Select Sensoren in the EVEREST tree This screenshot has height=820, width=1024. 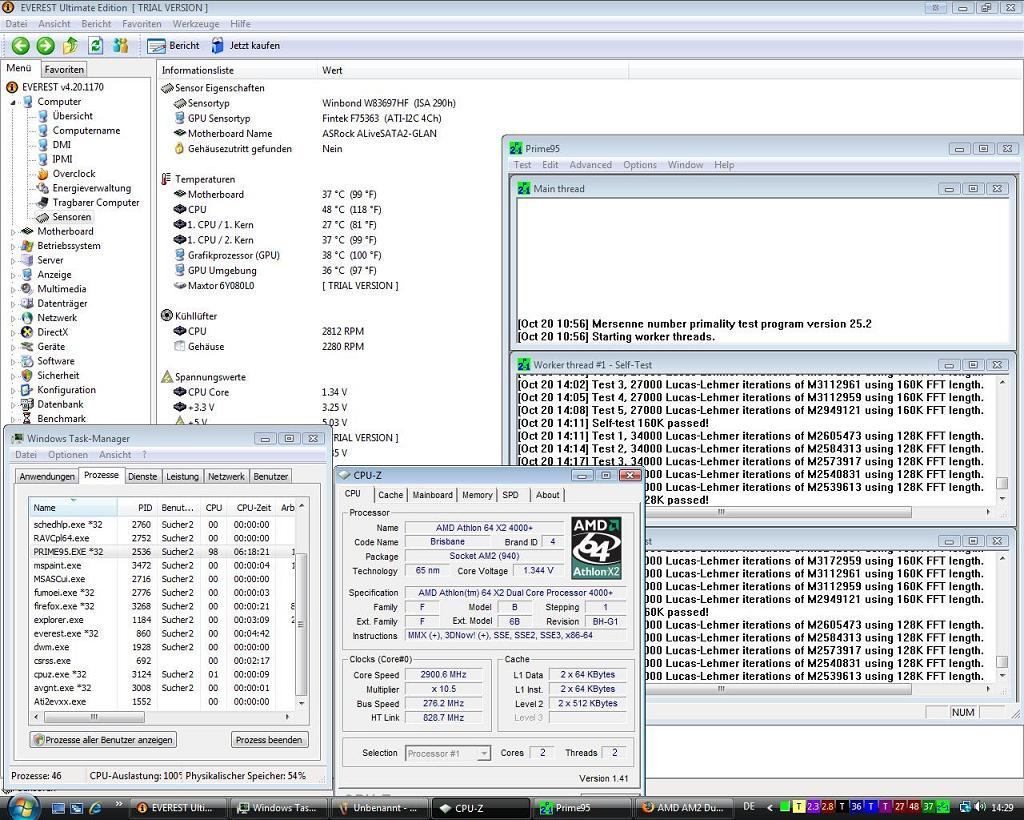click(x=72, y=217)
